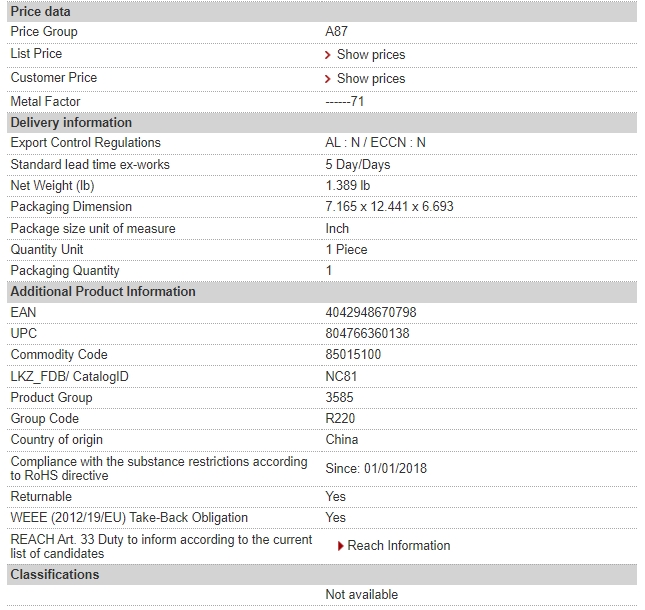This screenshot has width=645, height=610.
Task: Select the WEEE Take-Back Obligation value Yes
Action: point(335,517)
